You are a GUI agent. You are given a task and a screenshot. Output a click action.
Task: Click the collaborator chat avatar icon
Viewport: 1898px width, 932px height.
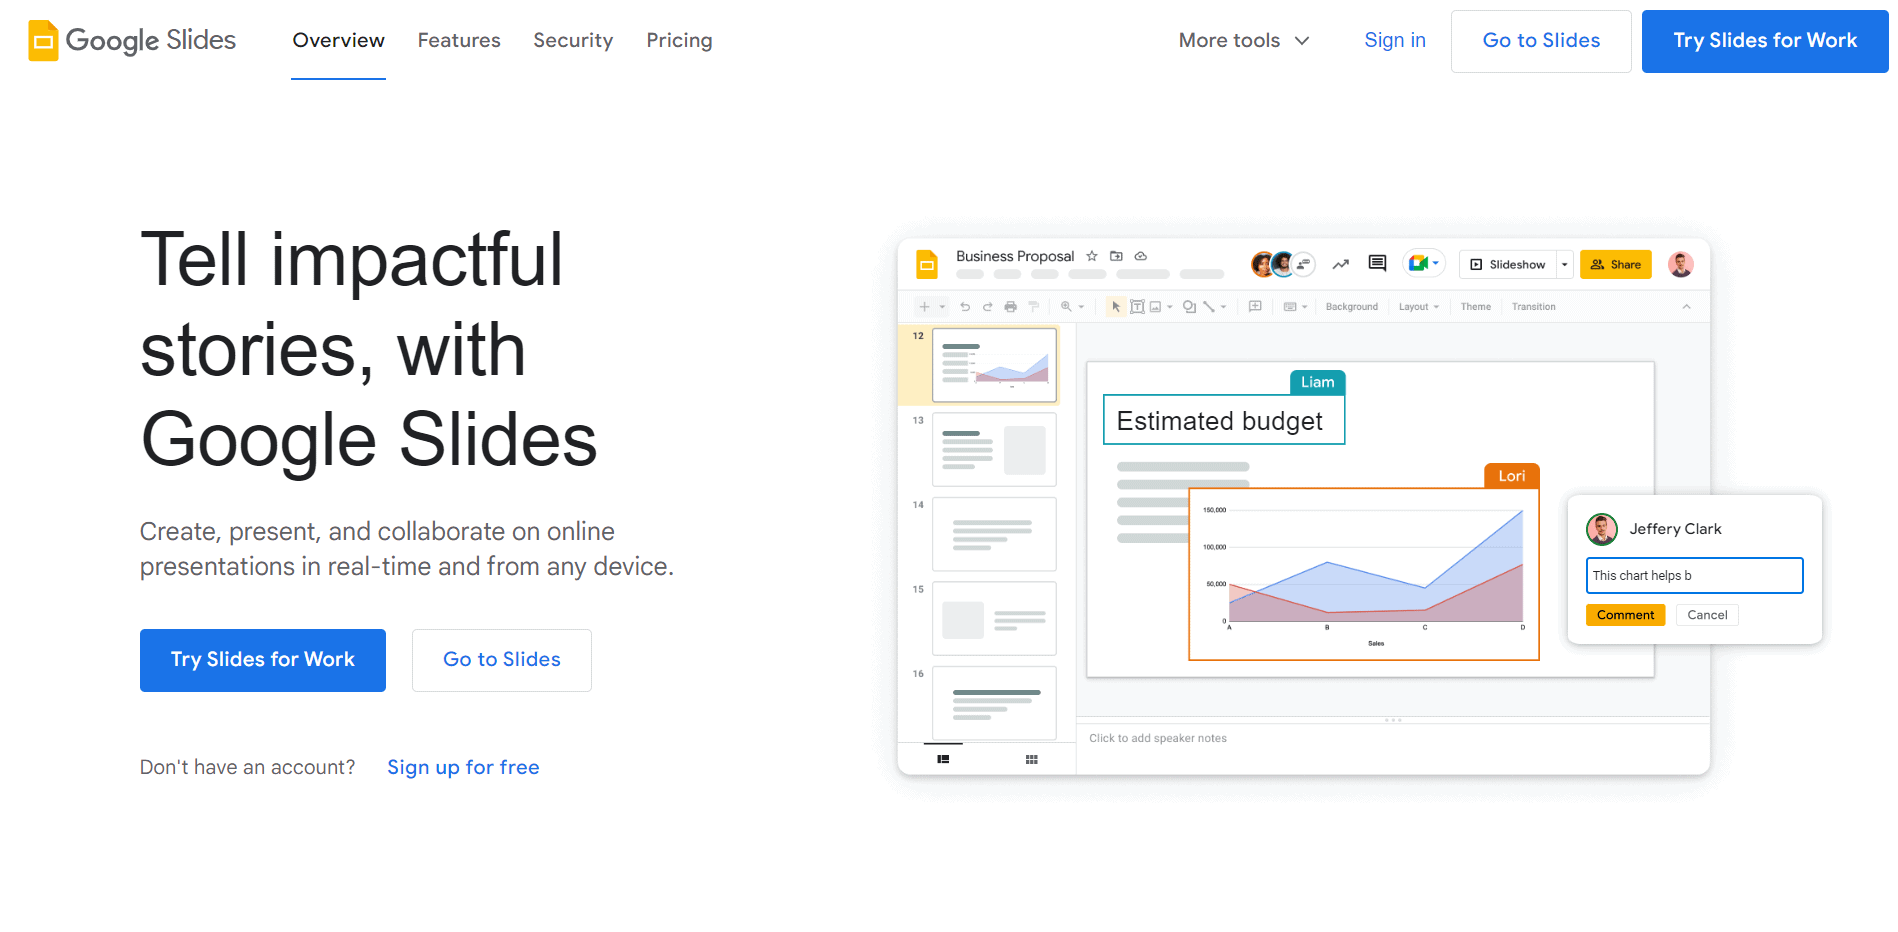[x=1303, y=264]
